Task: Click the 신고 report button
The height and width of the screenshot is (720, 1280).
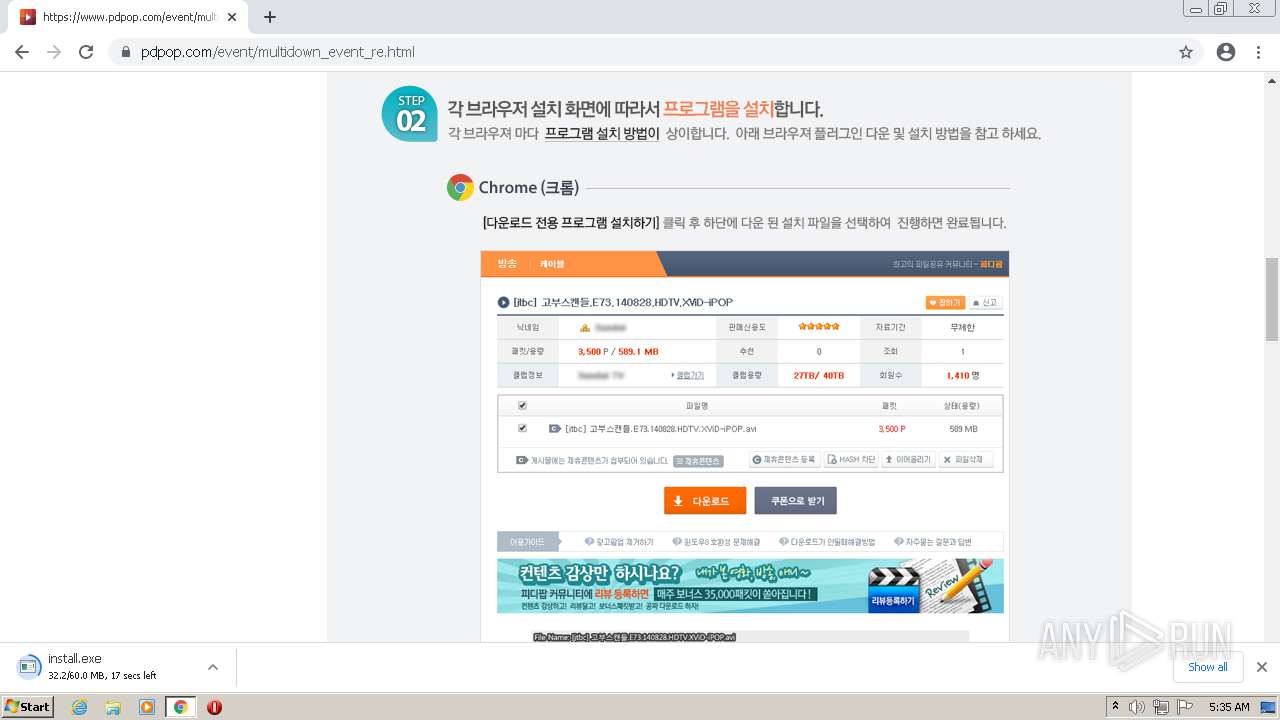Action: (x=984, y=302)
